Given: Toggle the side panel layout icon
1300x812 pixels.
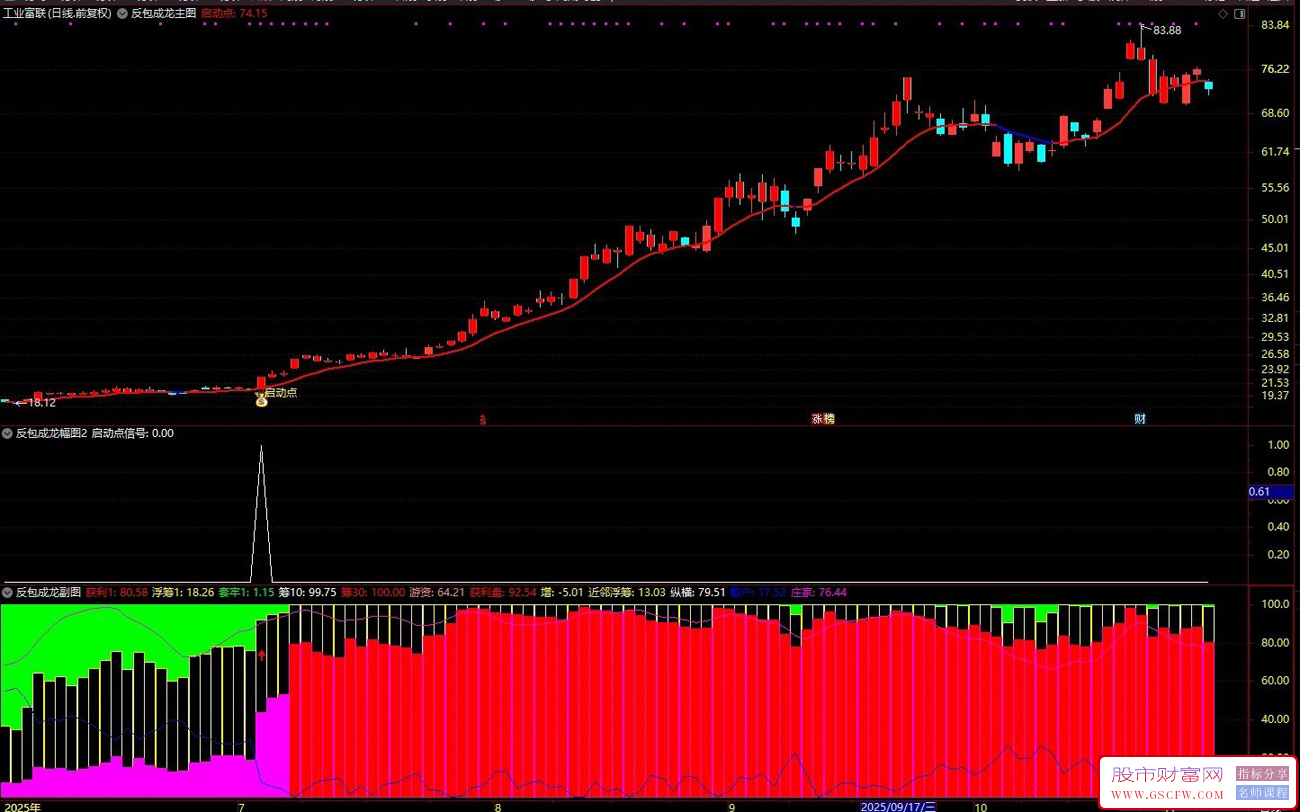Looking at the screenshot, I should point(1238,14).
